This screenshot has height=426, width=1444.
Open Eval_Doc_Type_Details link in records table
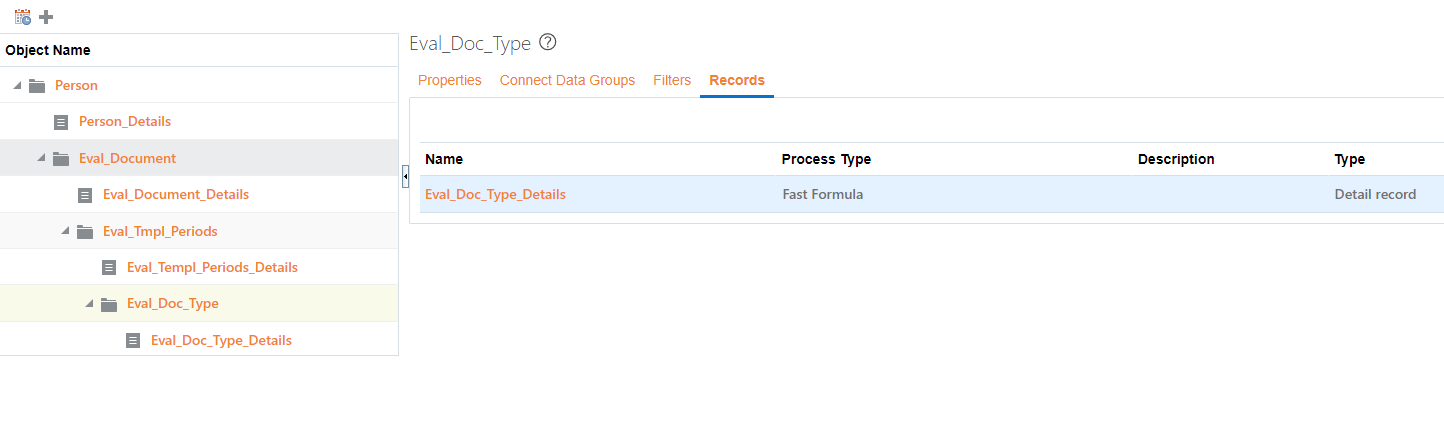[x=495, y=195]
